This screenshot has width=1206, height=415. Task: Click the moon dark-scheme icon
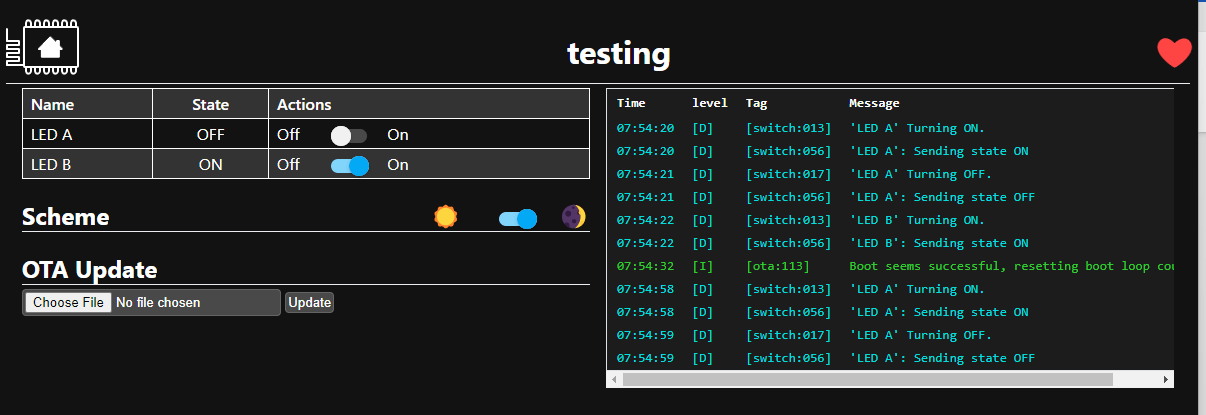click(x=573, y=216)
